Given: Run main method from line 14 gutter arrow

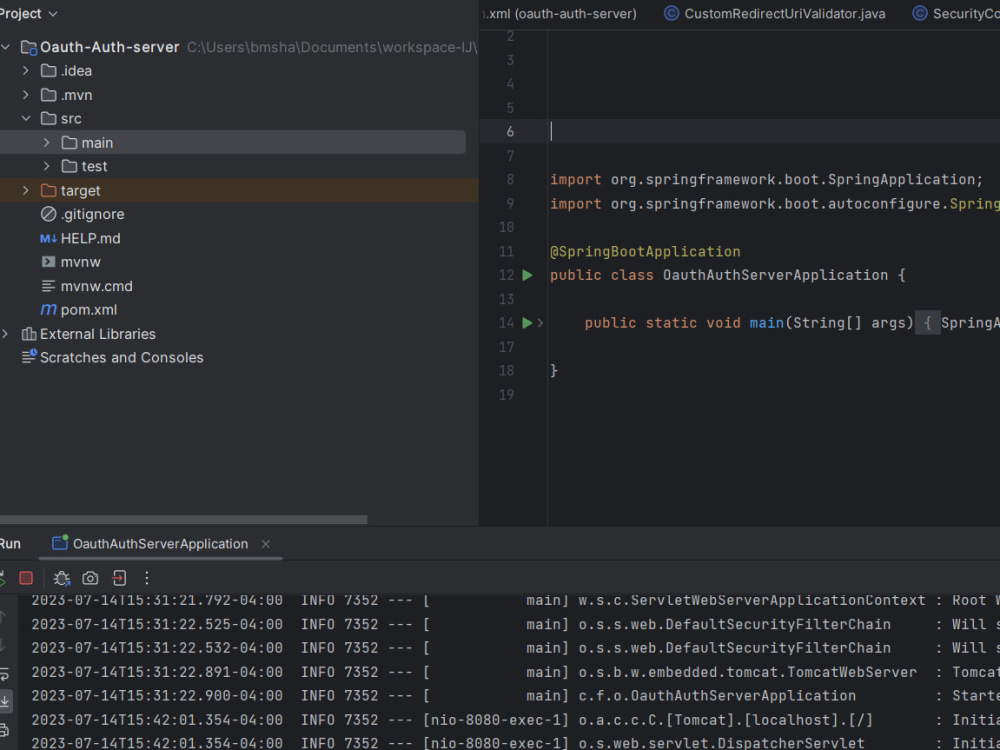Looking at the screenshot, I should [527, 323].
